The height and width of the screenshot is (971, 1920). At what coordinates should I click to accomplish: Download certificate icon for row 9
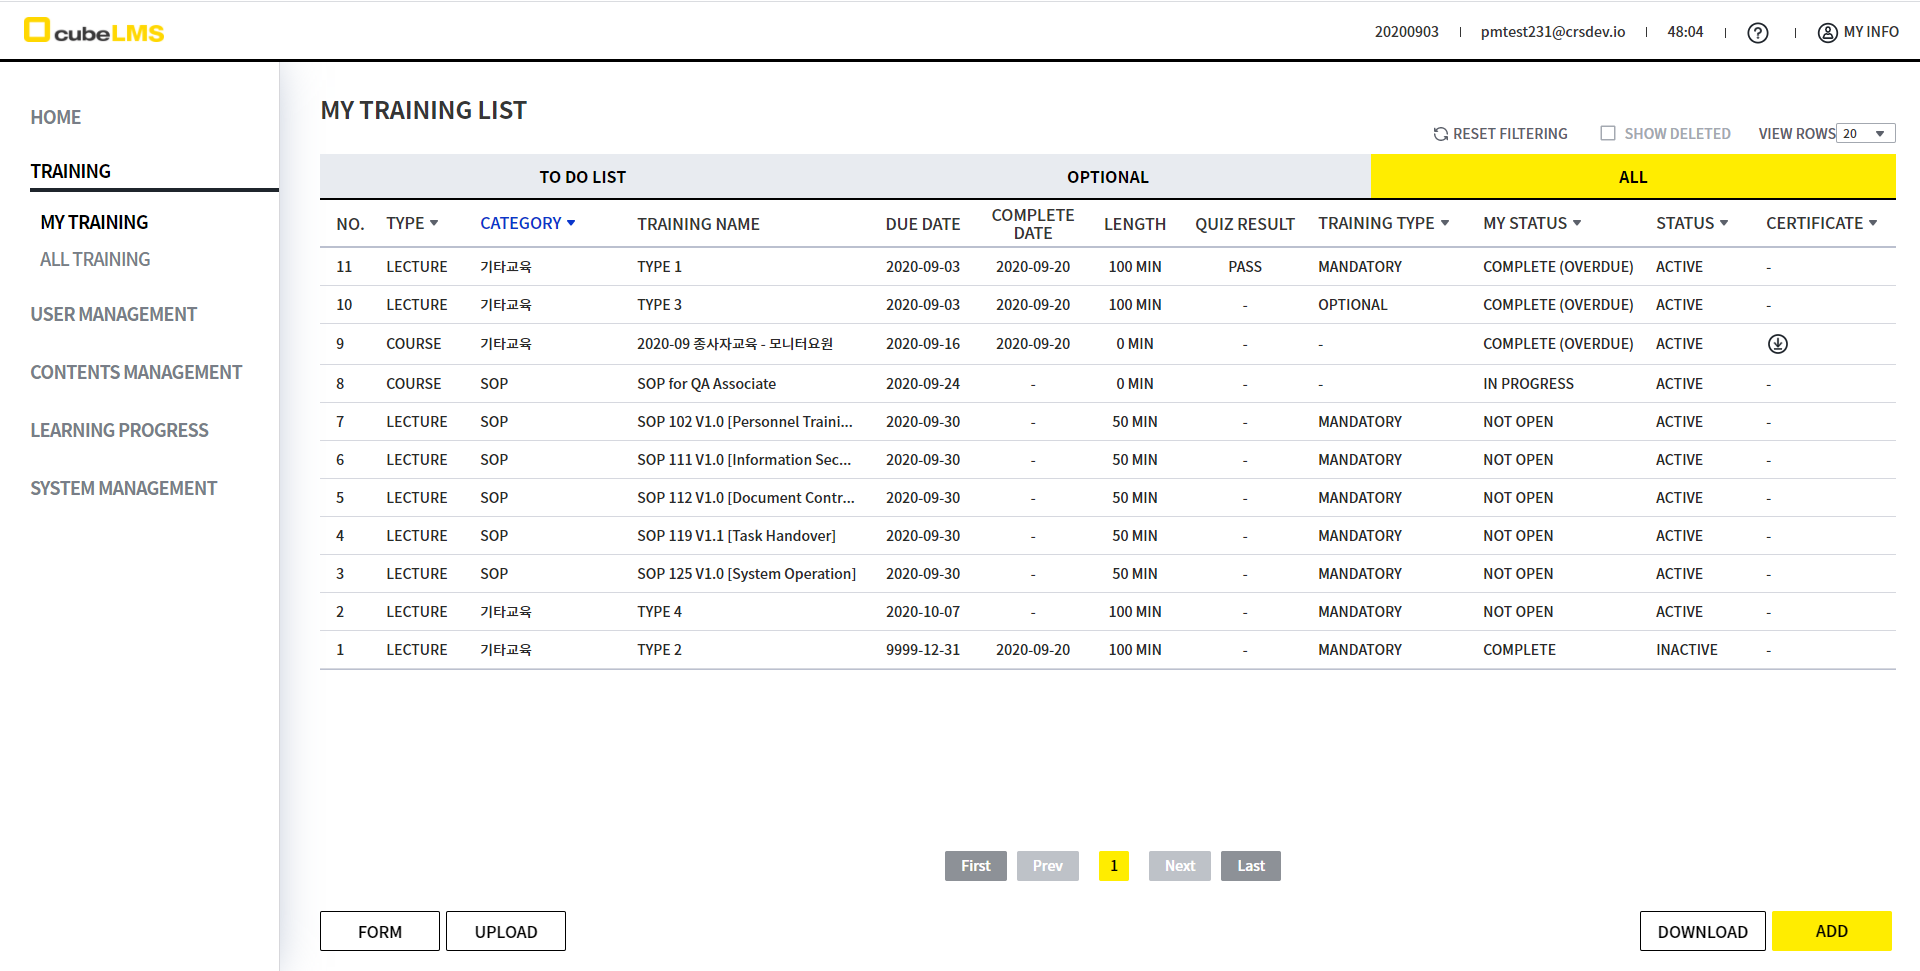(1777, 344)
